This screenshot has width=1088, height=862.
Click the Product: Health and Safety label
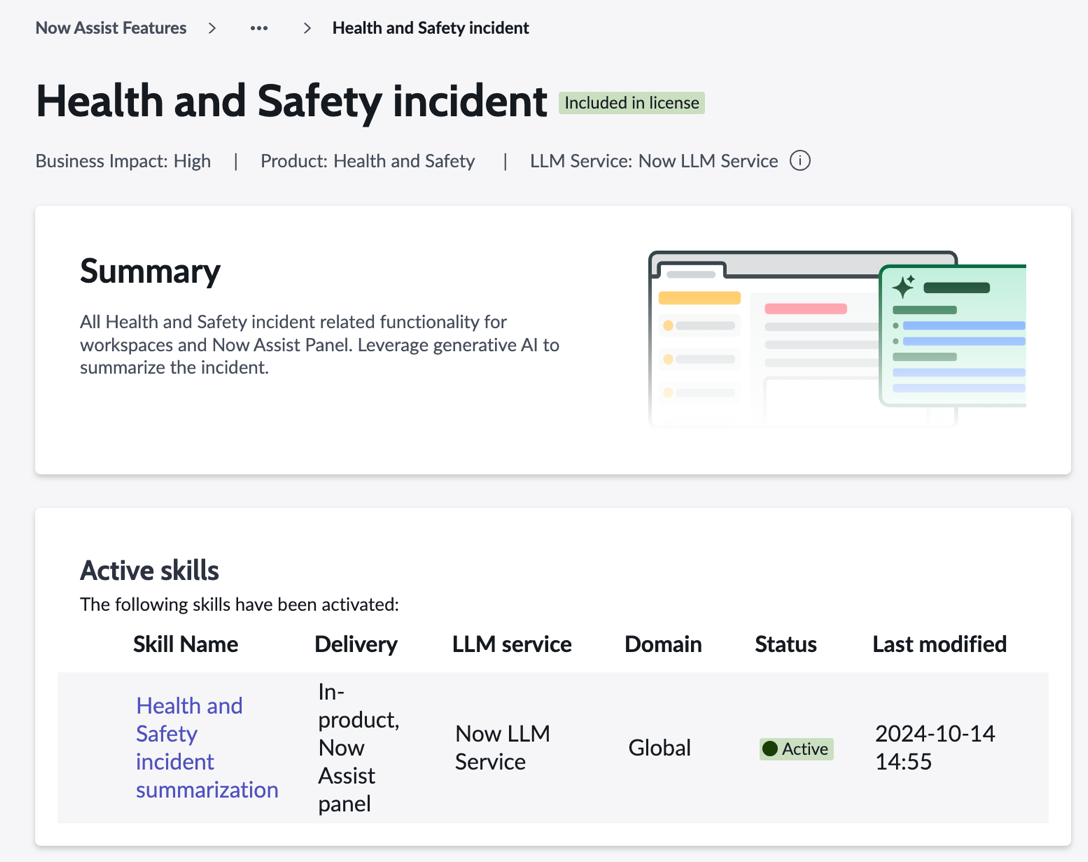coord(368,161)
